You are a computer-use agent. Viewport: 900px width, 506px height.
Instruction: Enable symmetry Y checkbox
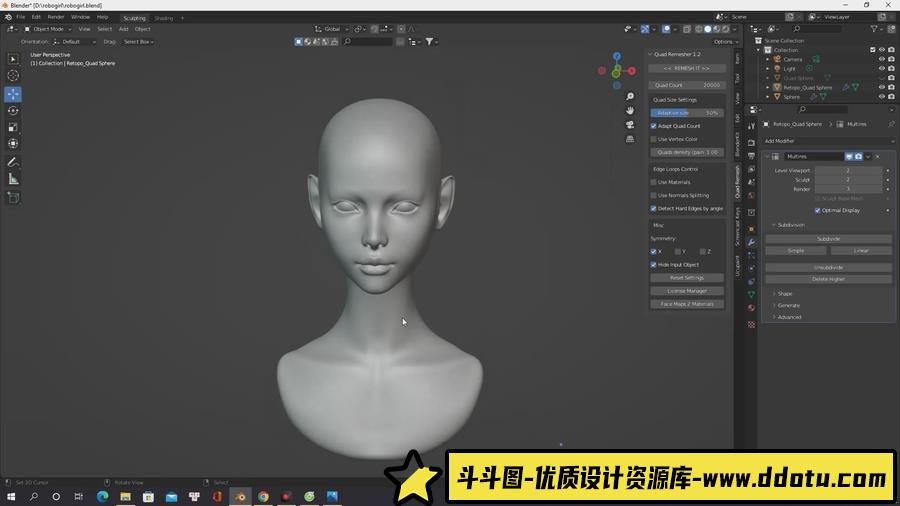[x=678, y=251]
